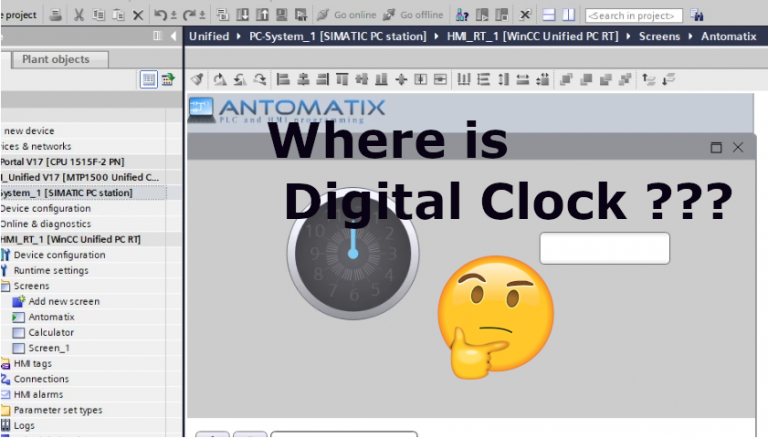Click the split editor horizontally icon
Image resolution: width=768 pixels, height=438 pixels.
[549, 15]
